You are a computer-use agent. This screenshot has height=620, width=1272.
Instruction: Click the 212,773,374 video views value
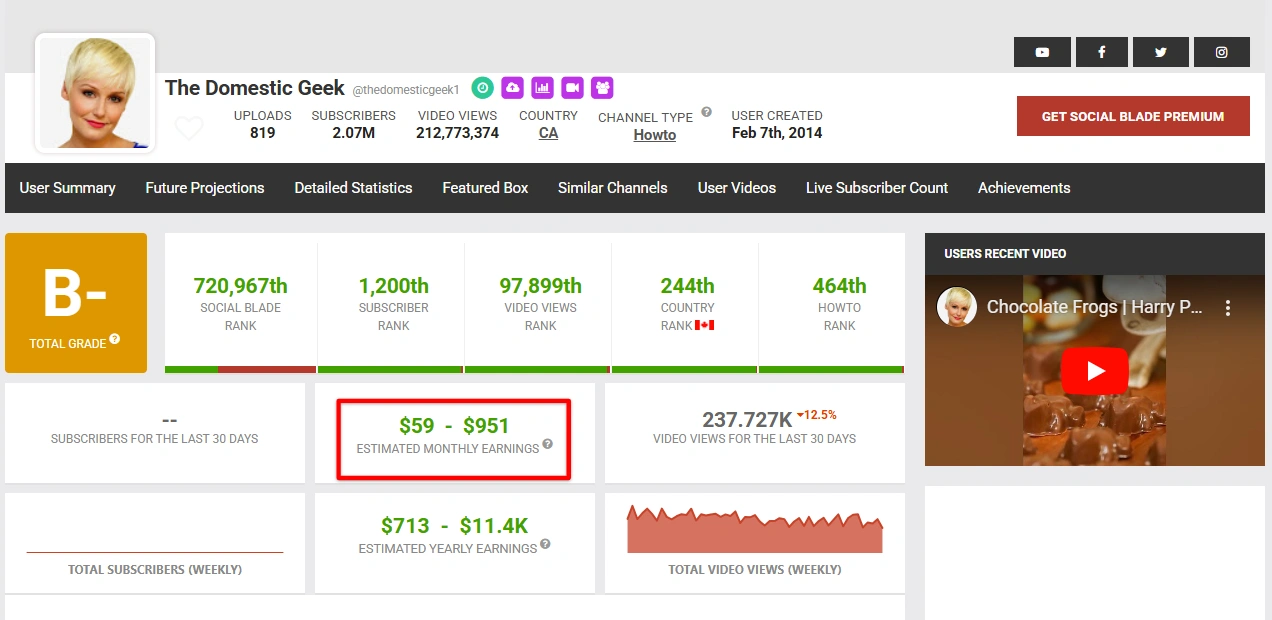458,133
